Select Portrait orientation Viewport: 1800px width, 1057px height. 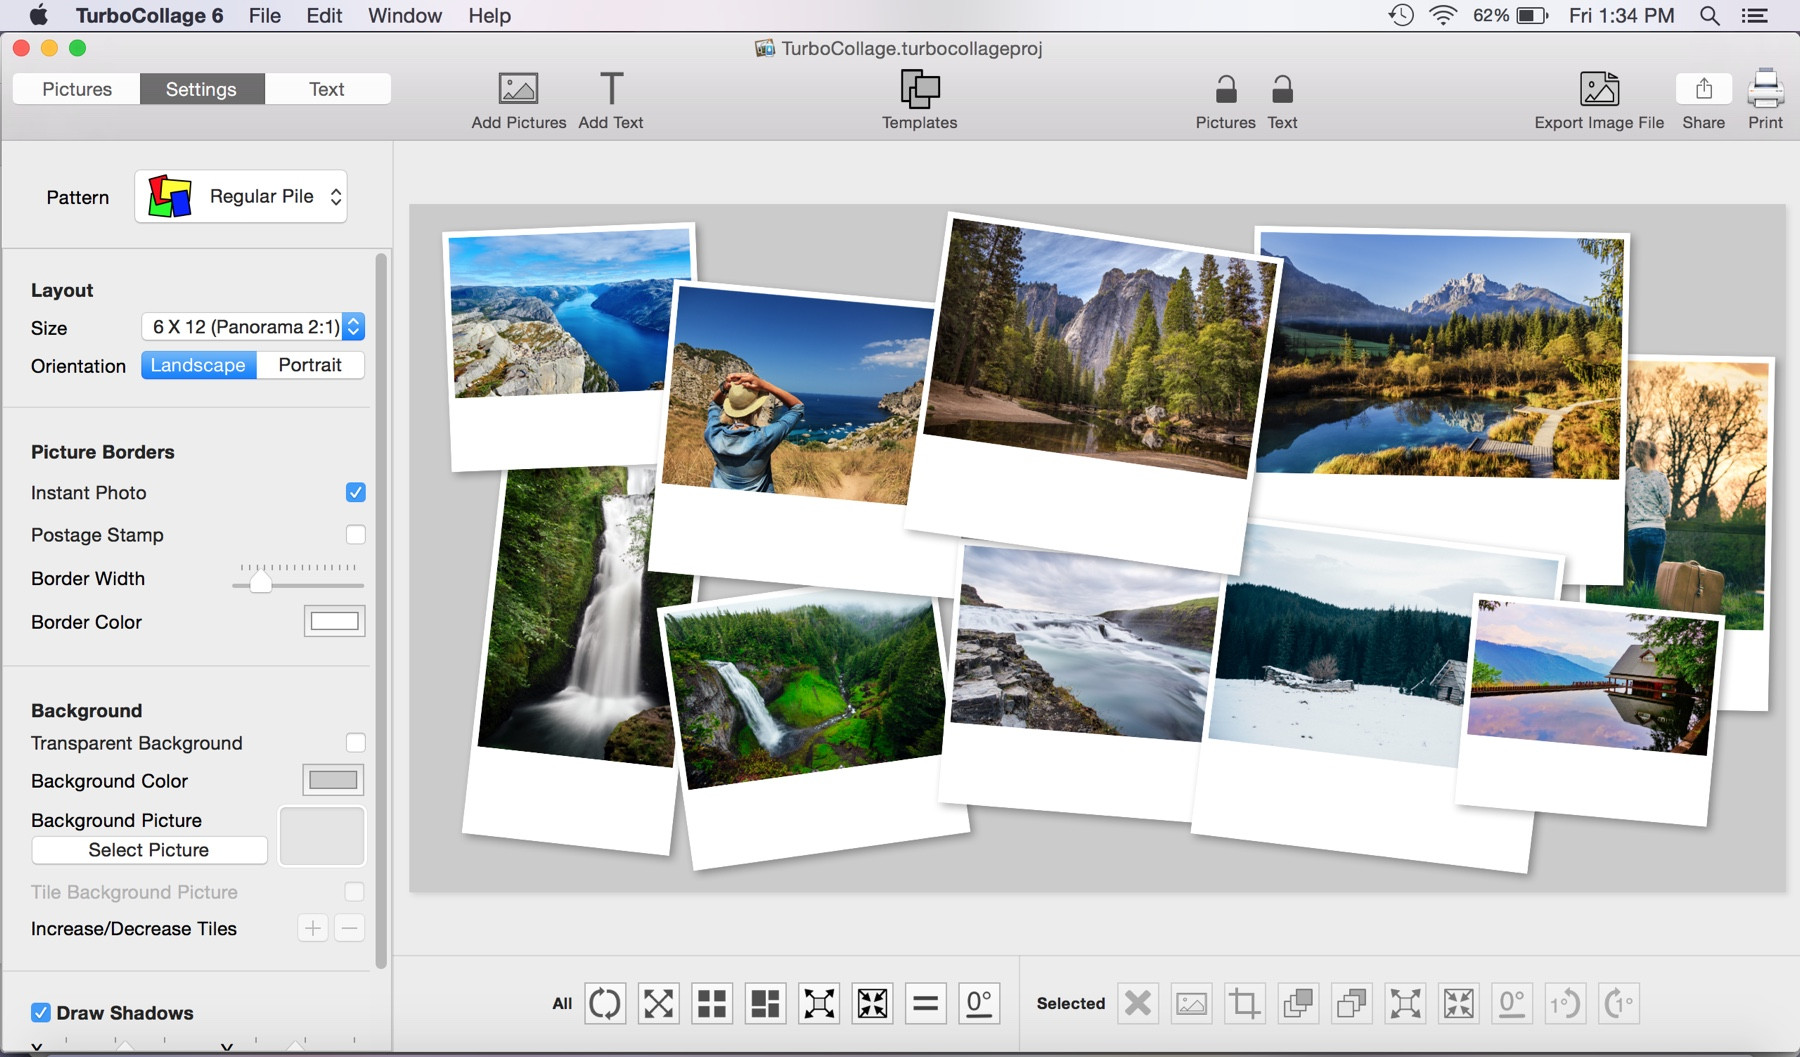pos(310,365)
